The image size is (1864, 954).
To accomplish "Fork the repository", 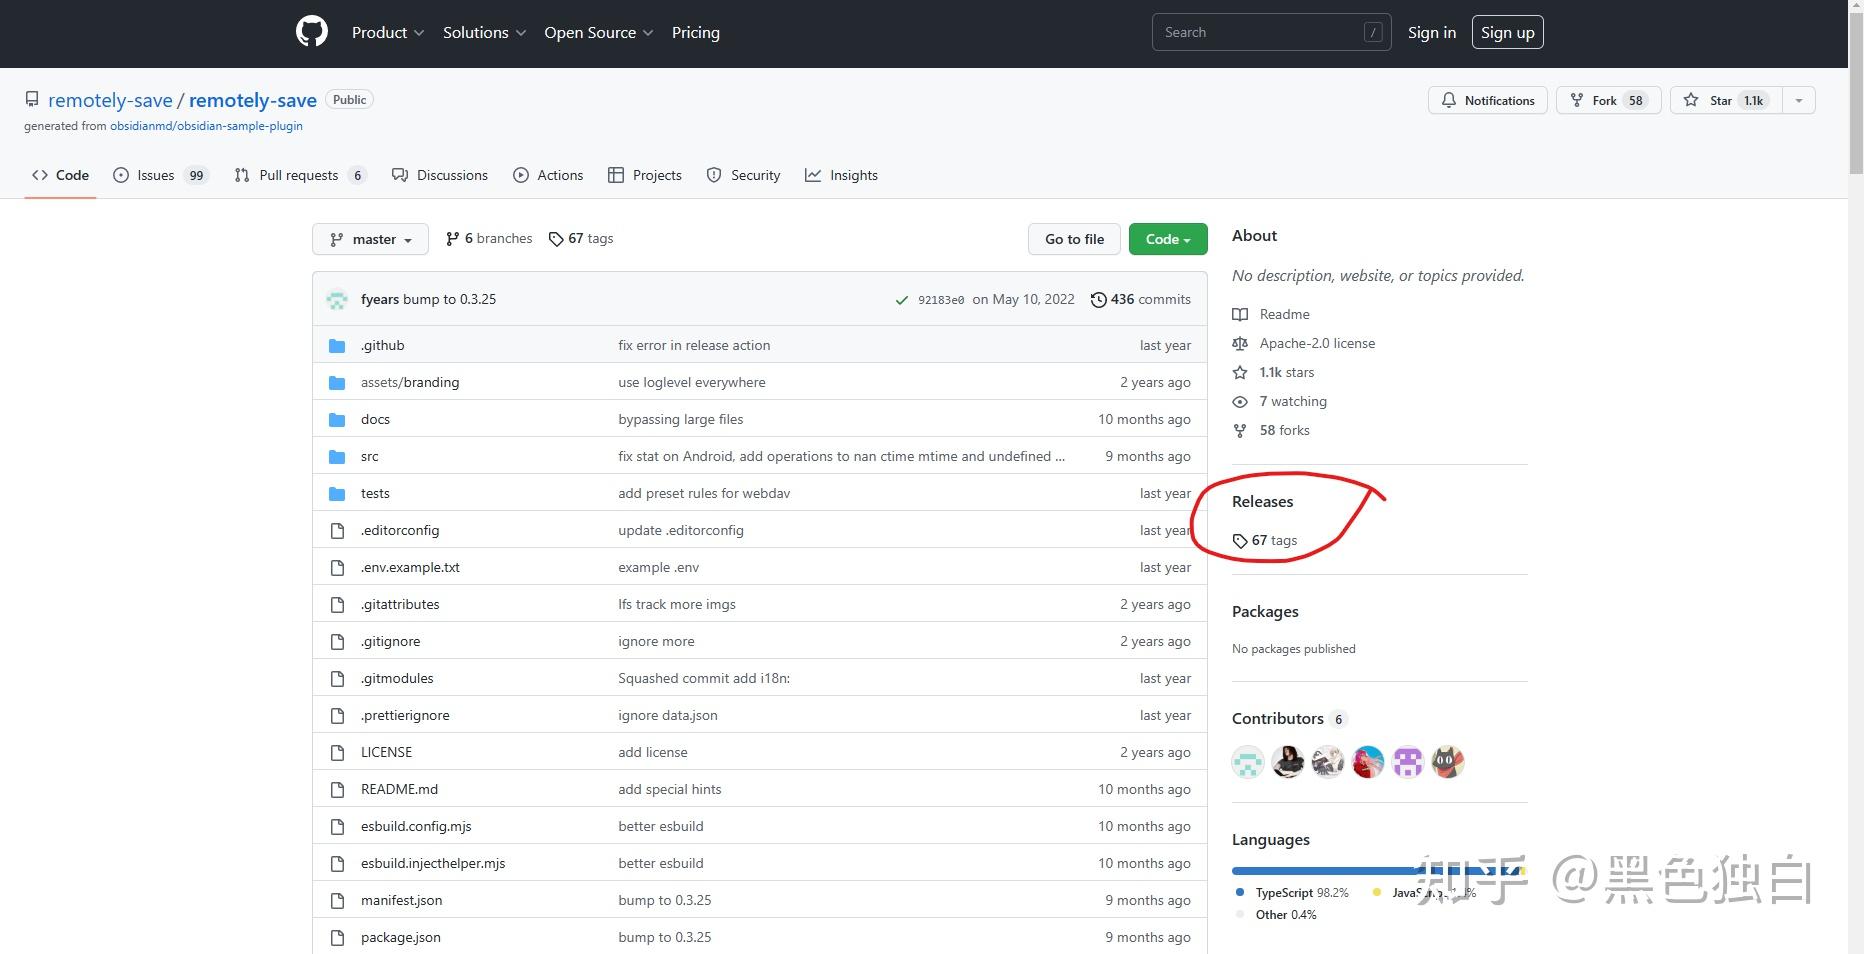I will tap(1608, 100).
